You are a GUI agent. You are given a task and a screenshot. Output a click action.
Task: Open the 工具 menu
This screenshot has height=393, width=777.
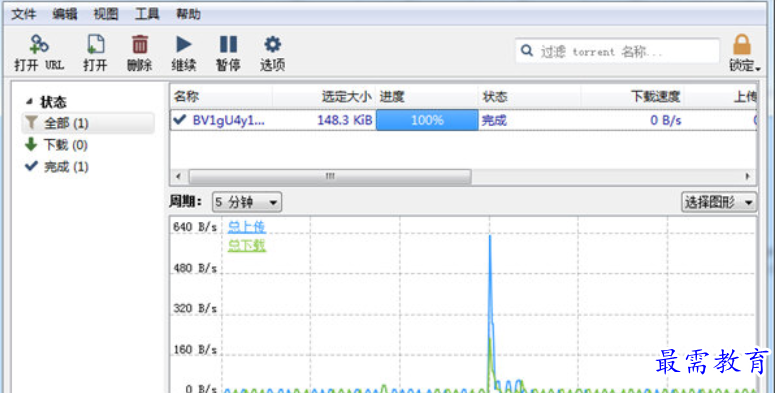147,14
